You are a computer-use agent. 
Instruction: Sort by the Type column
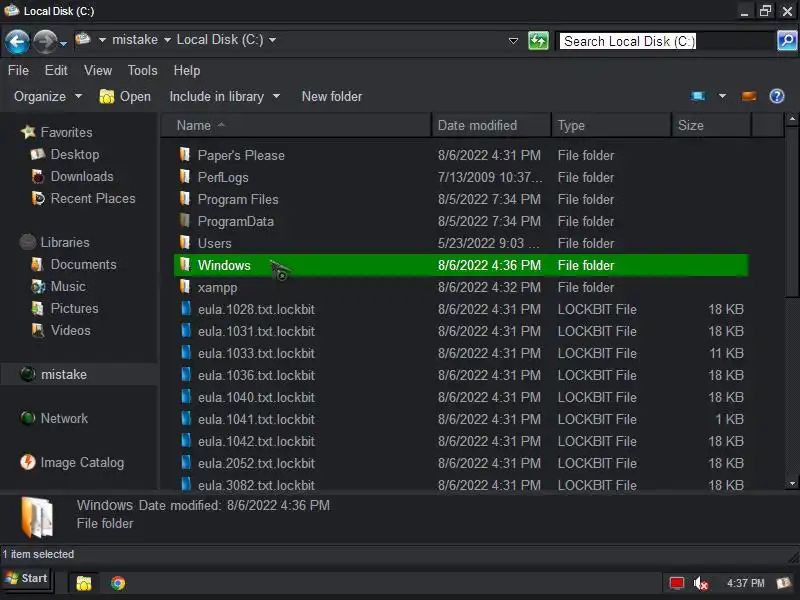(x=611, y=126)
